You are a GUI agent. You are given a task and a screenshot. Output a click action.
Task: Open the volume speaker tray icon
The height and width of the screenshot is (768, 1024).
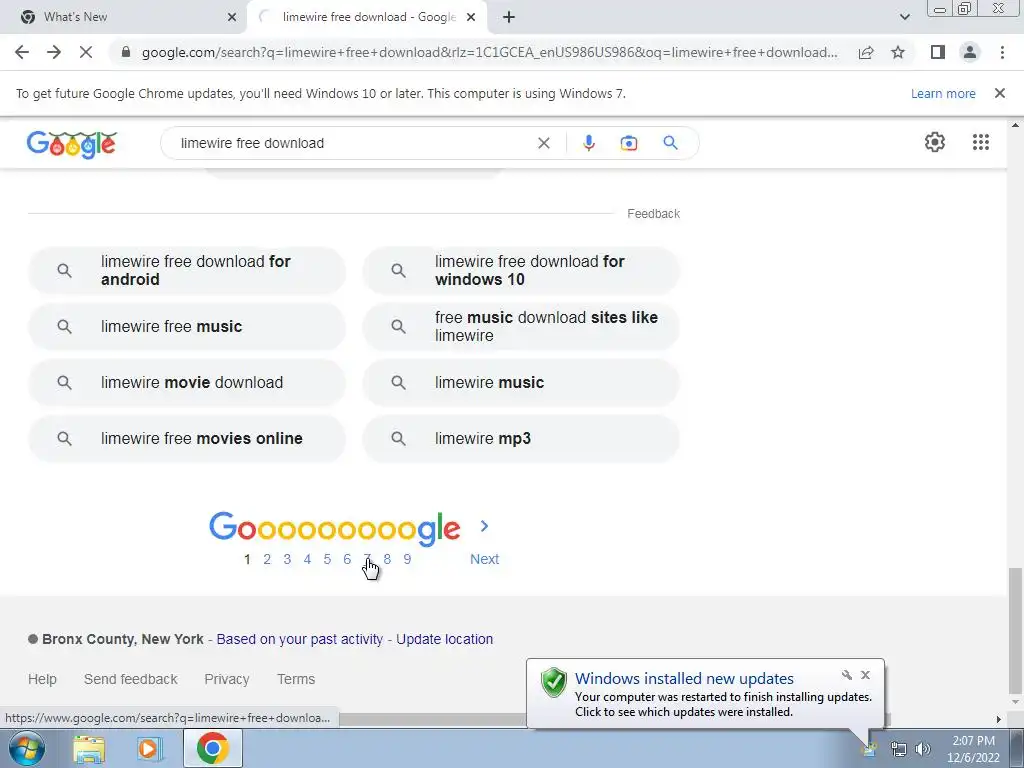[922, 749]
